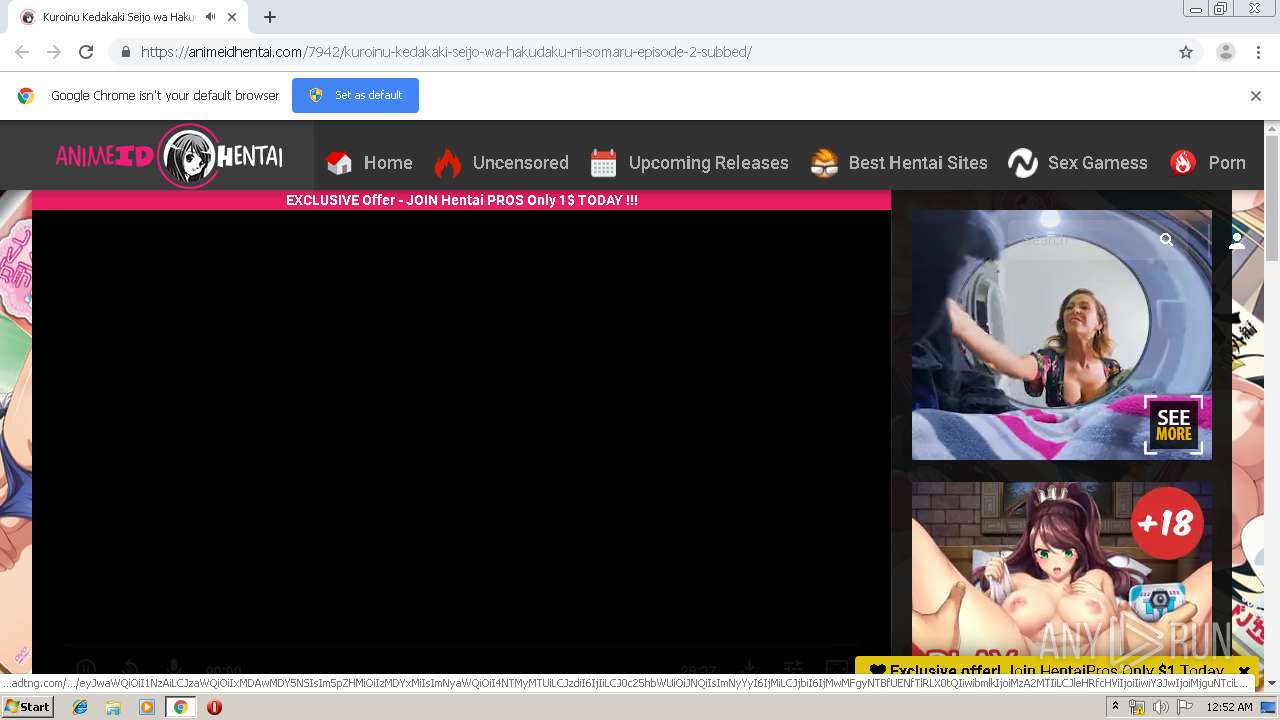1280x720 pixels.
Task: Click the tray network monitor icon
Action: point(1137,707)
